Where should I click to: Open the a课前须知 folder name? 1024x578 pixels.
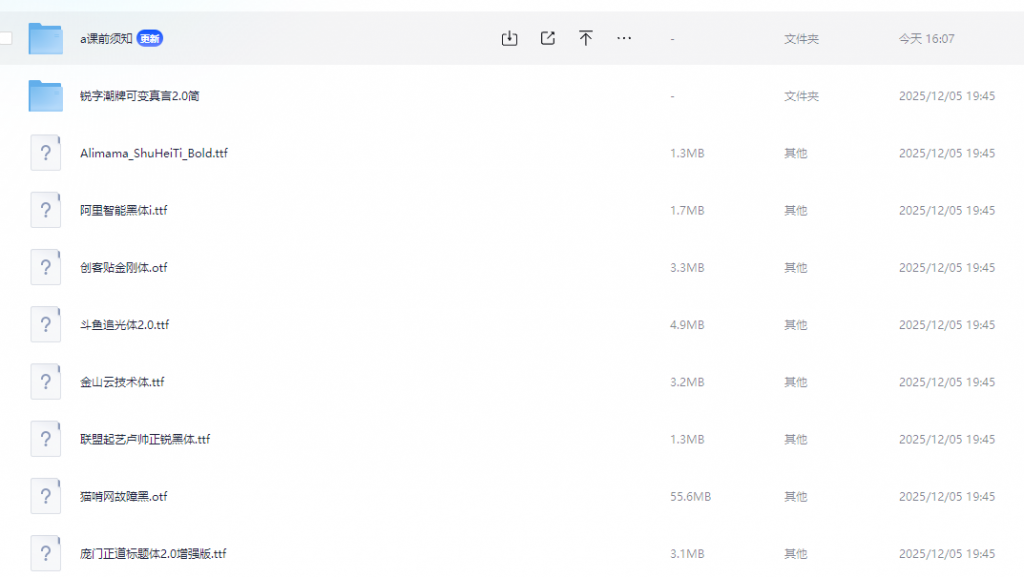(x=106, y=39)
